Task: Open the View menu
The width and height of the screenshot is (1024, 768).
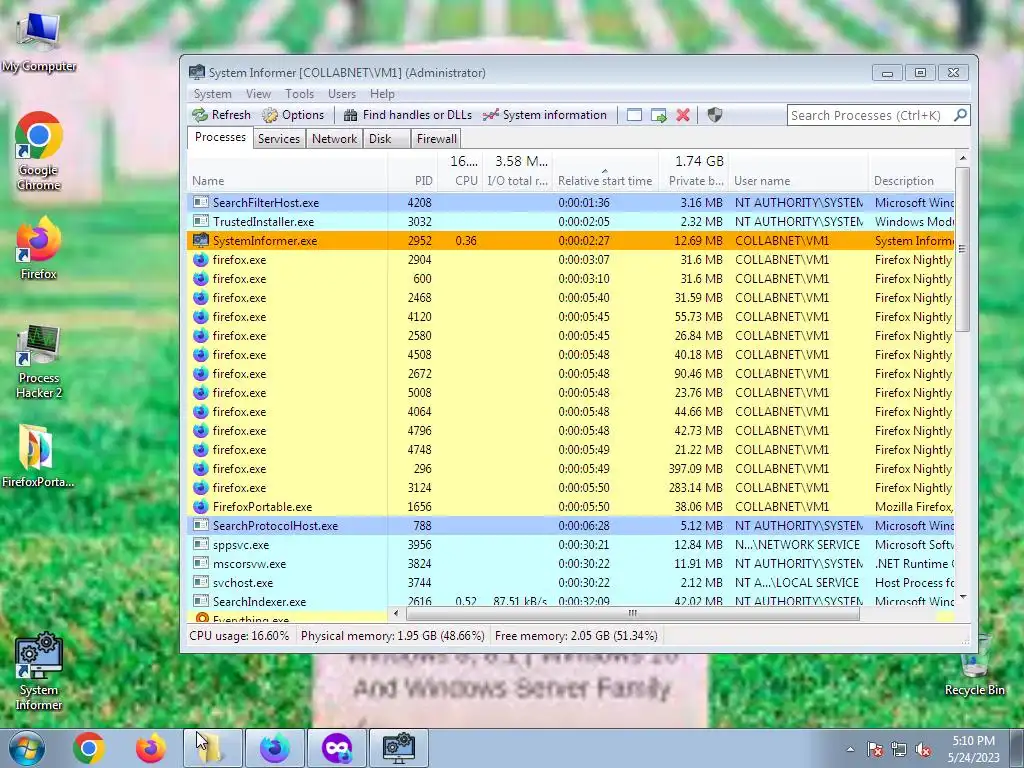Action: pos(258,94)
